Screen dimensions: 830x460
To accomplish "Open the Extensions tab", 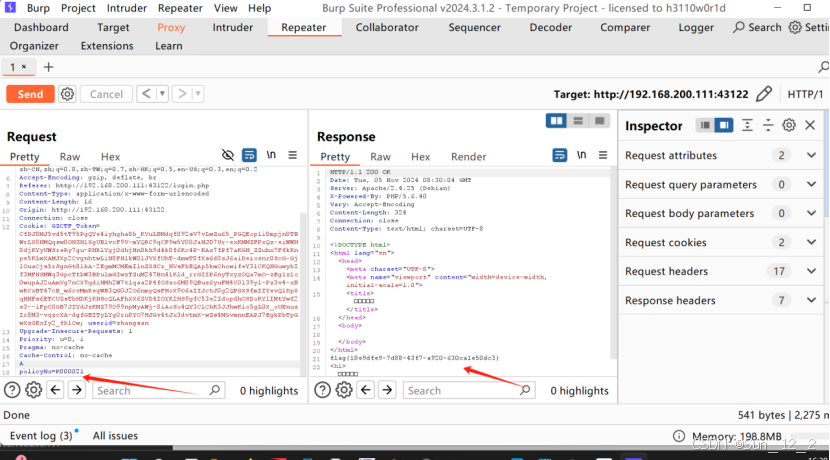I will pyautogui.click(x=107, y=46).
